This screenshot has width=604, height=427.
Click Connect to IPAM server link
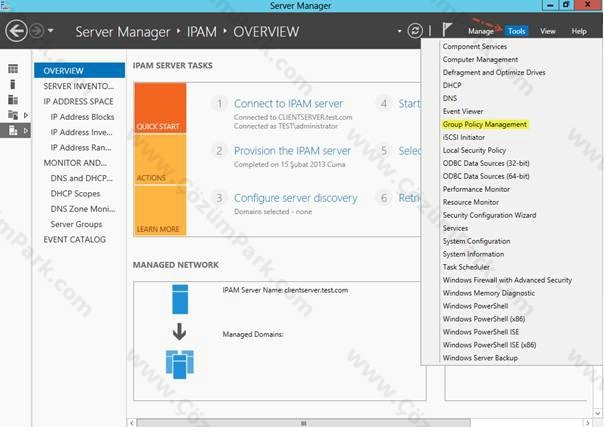point(288,104)
